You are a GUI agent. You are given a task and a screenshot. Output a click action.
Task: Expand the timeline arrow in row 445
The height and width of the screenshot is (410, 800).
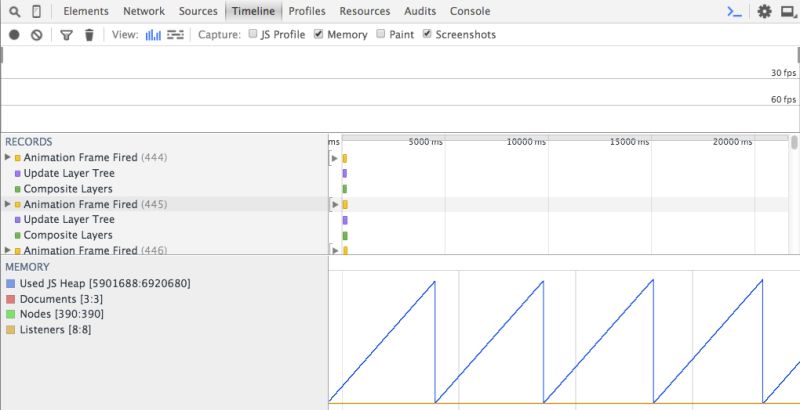pos(335,204)
